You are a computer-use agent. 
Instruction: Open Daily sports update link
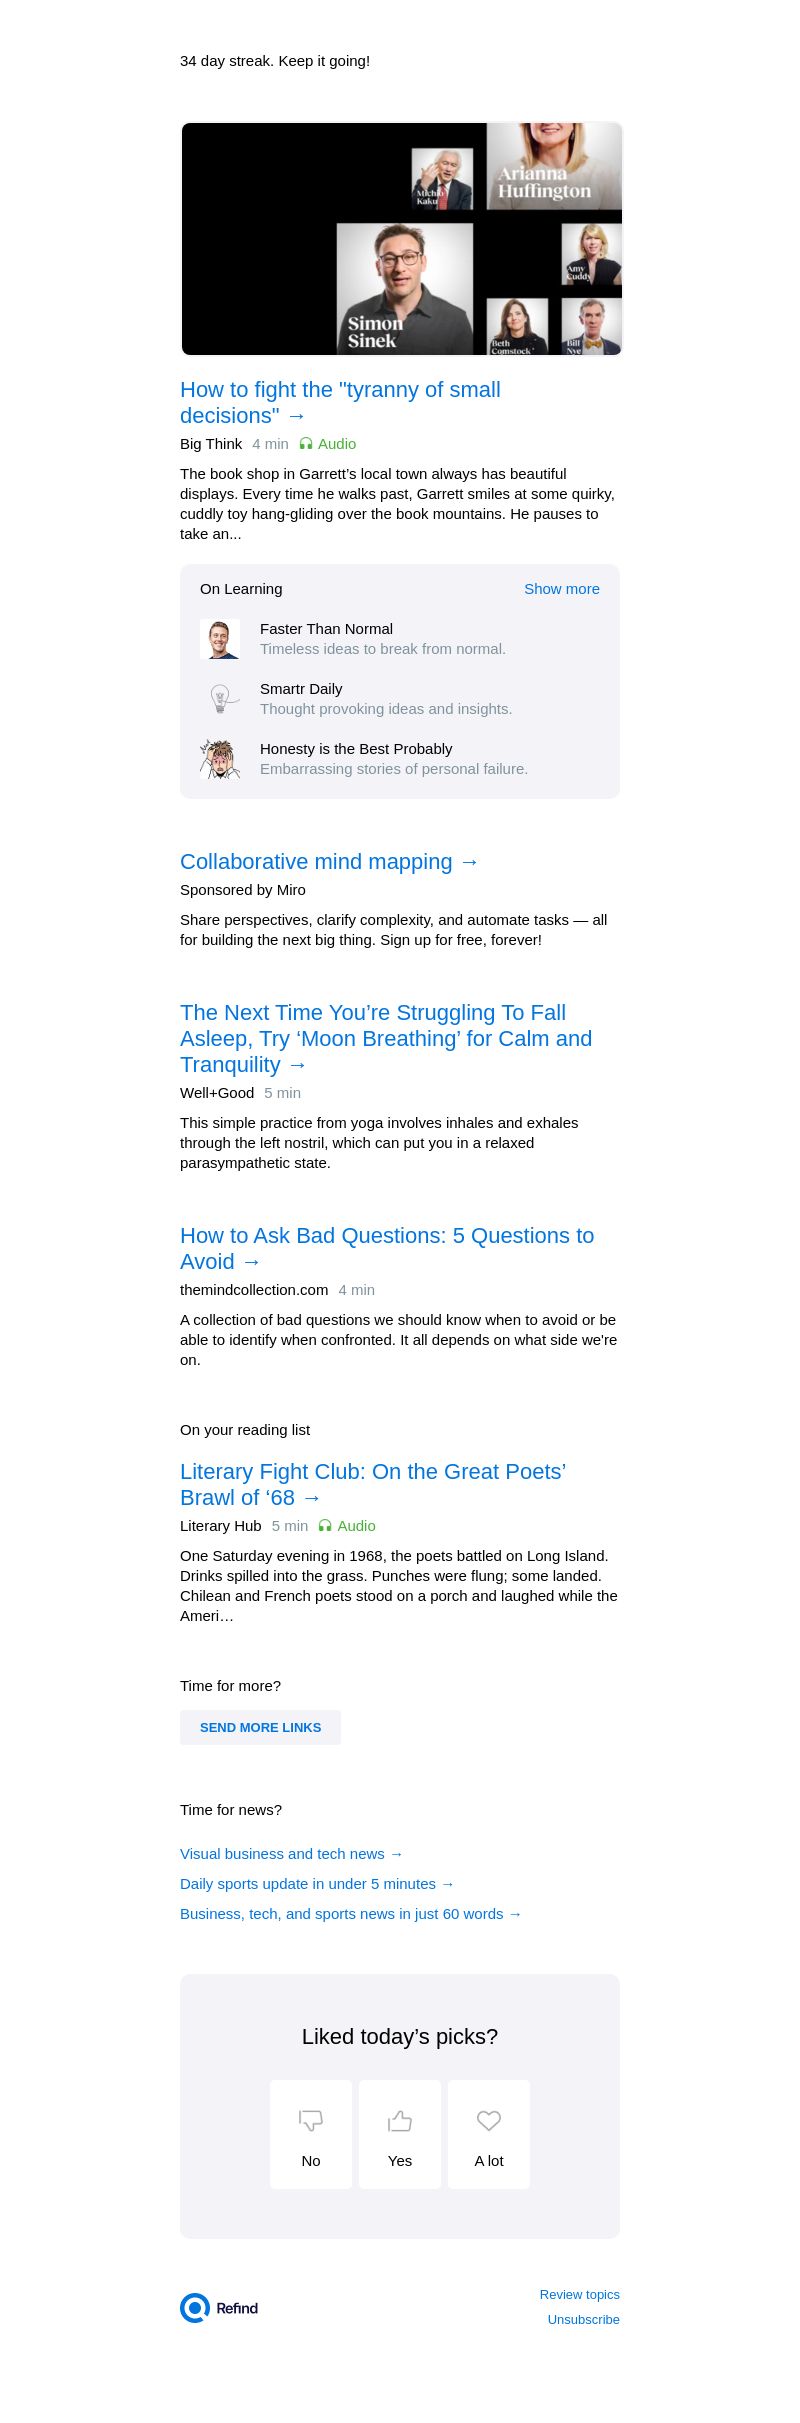[317, 1884]
